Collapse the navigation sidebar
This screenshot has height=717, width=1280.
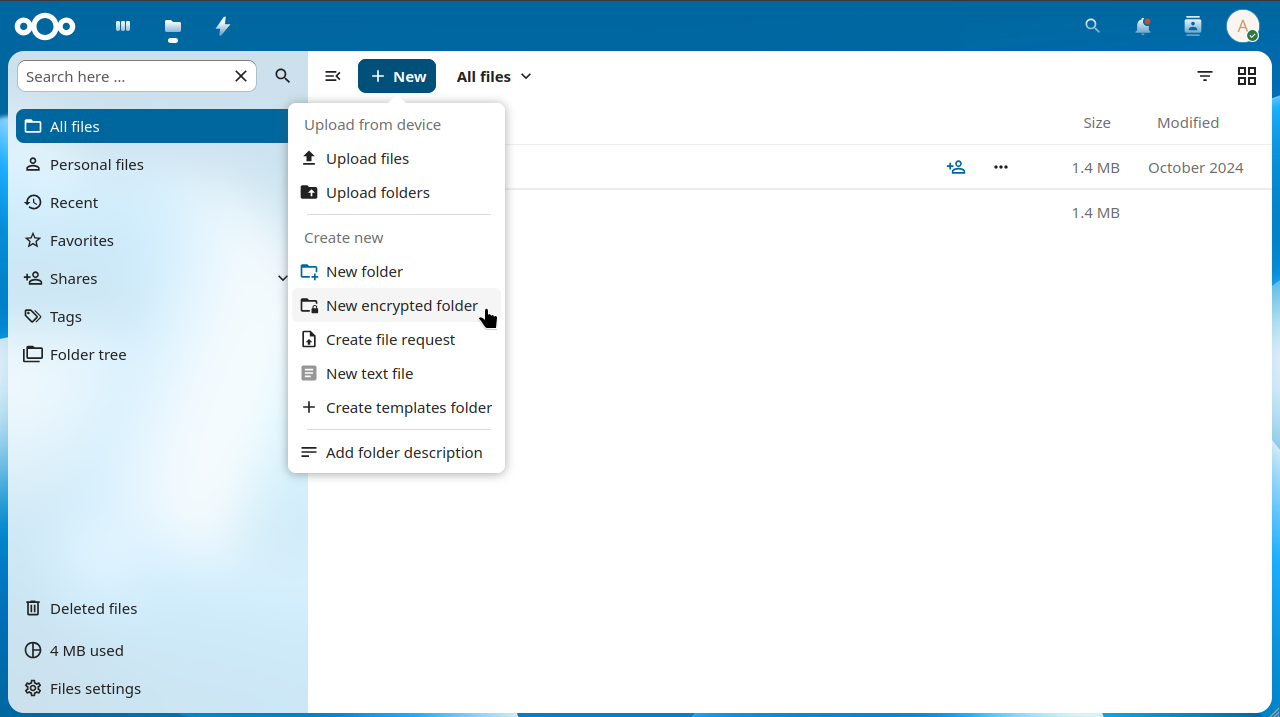click(x=332, y=76)
